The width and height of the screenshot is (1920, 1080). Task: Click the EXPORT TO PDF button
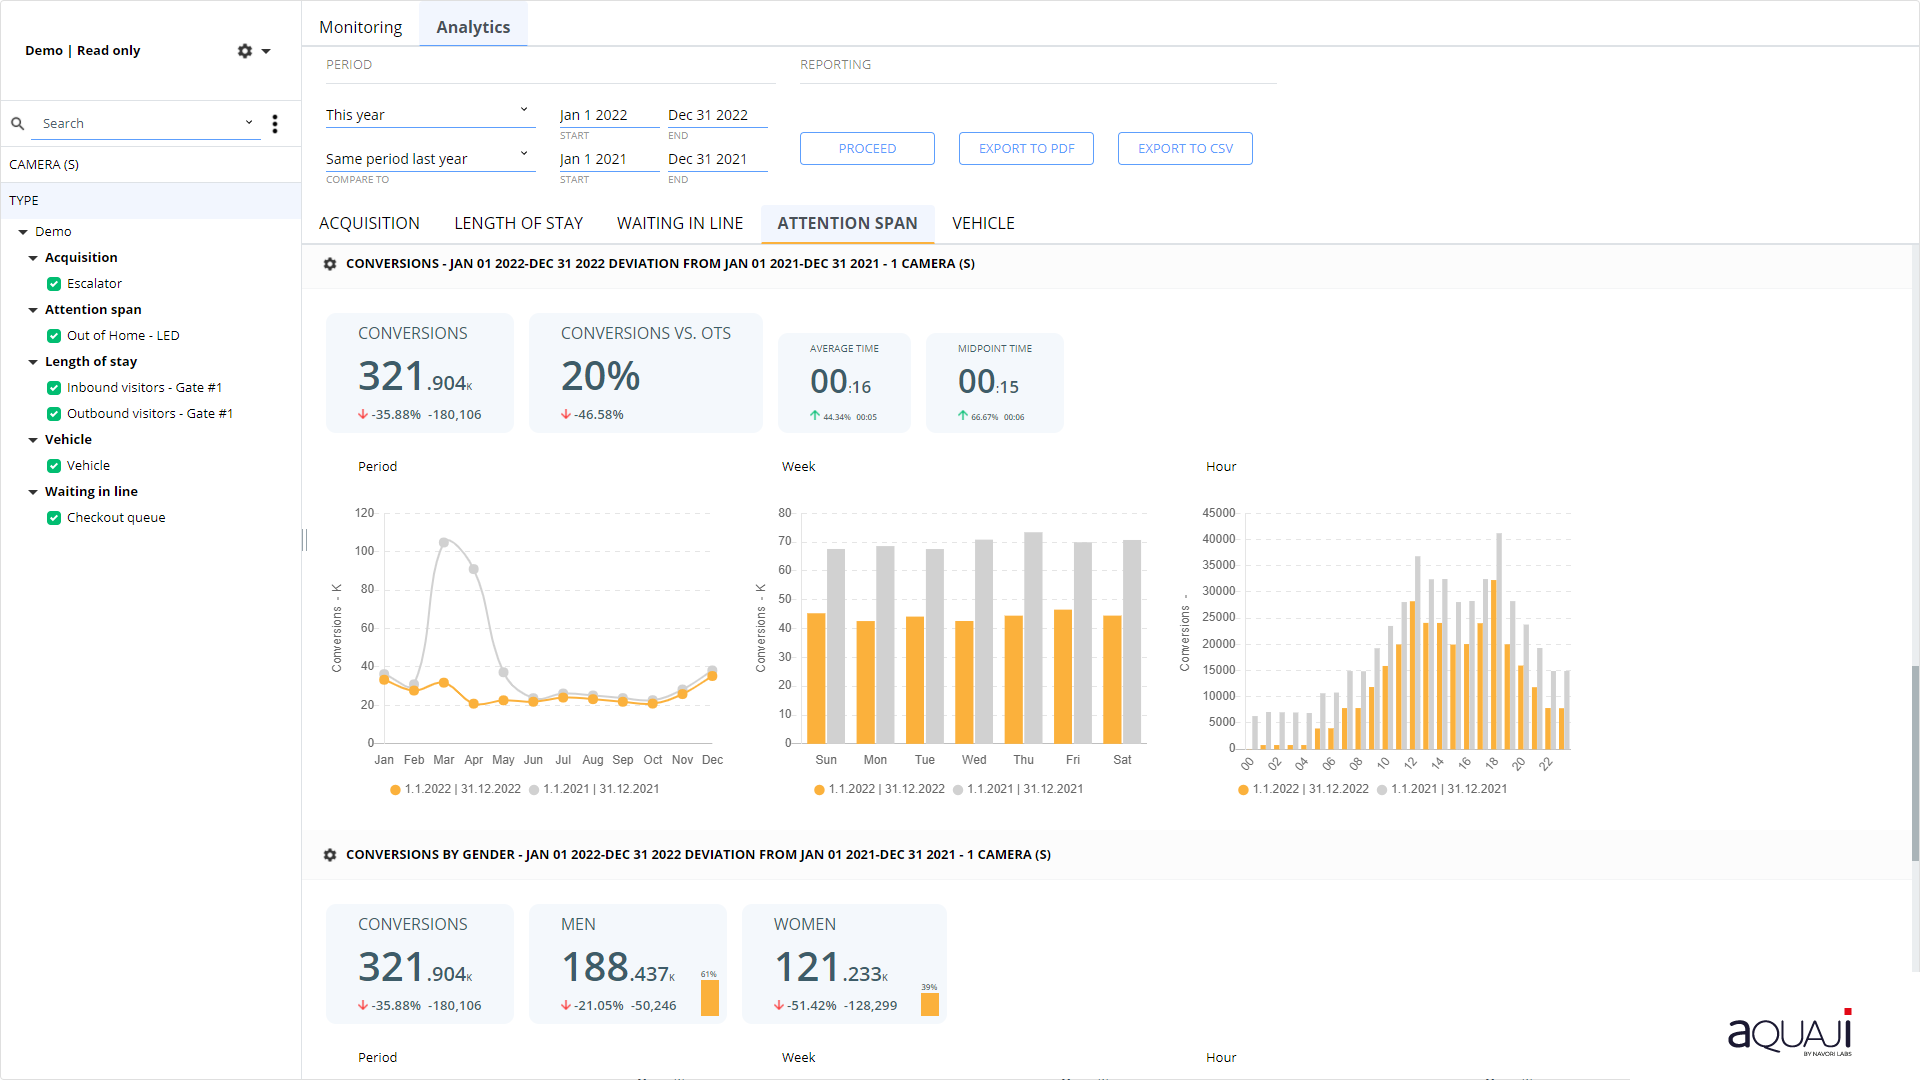click(1026, 148)
